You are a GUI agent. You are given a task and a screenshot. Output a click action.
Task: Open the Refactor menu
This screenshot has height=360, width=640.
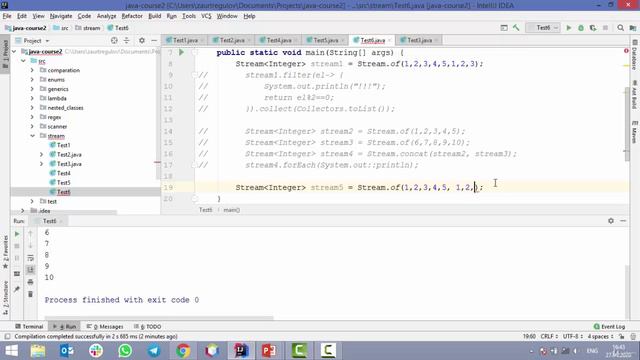[132, 16]
